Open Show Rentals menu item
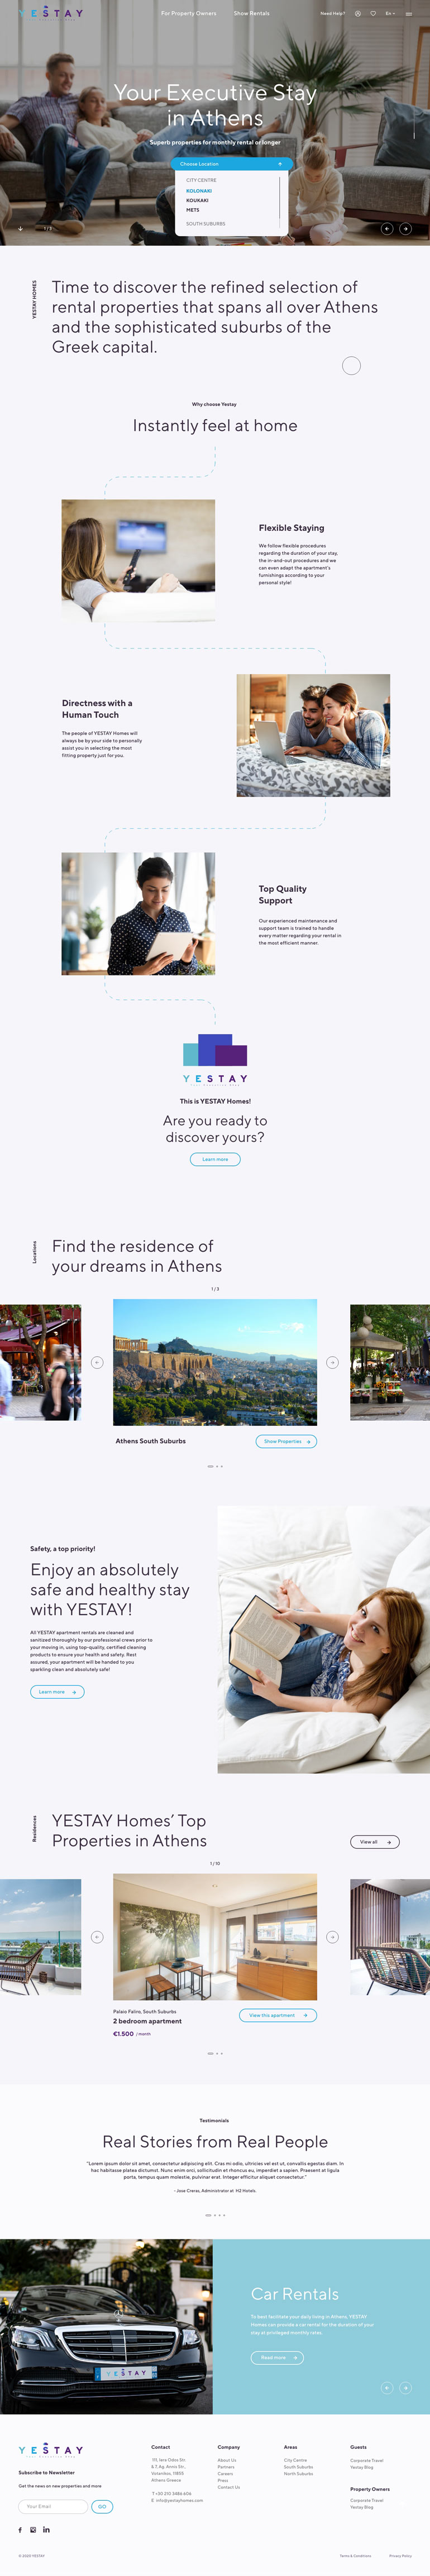The height and width of the screenshot is (2576, 430). point(252,13)
